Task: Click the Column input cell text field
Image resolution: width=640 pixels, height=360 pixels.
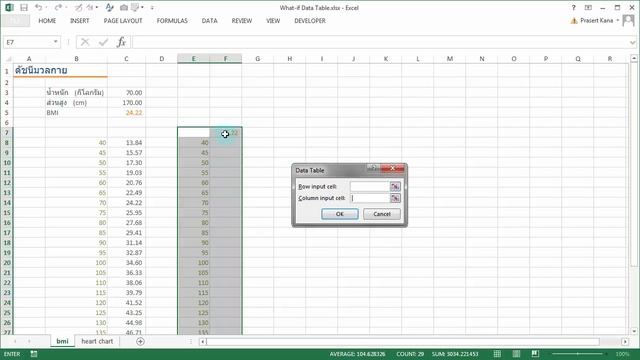Action: (x=369, y=198)
